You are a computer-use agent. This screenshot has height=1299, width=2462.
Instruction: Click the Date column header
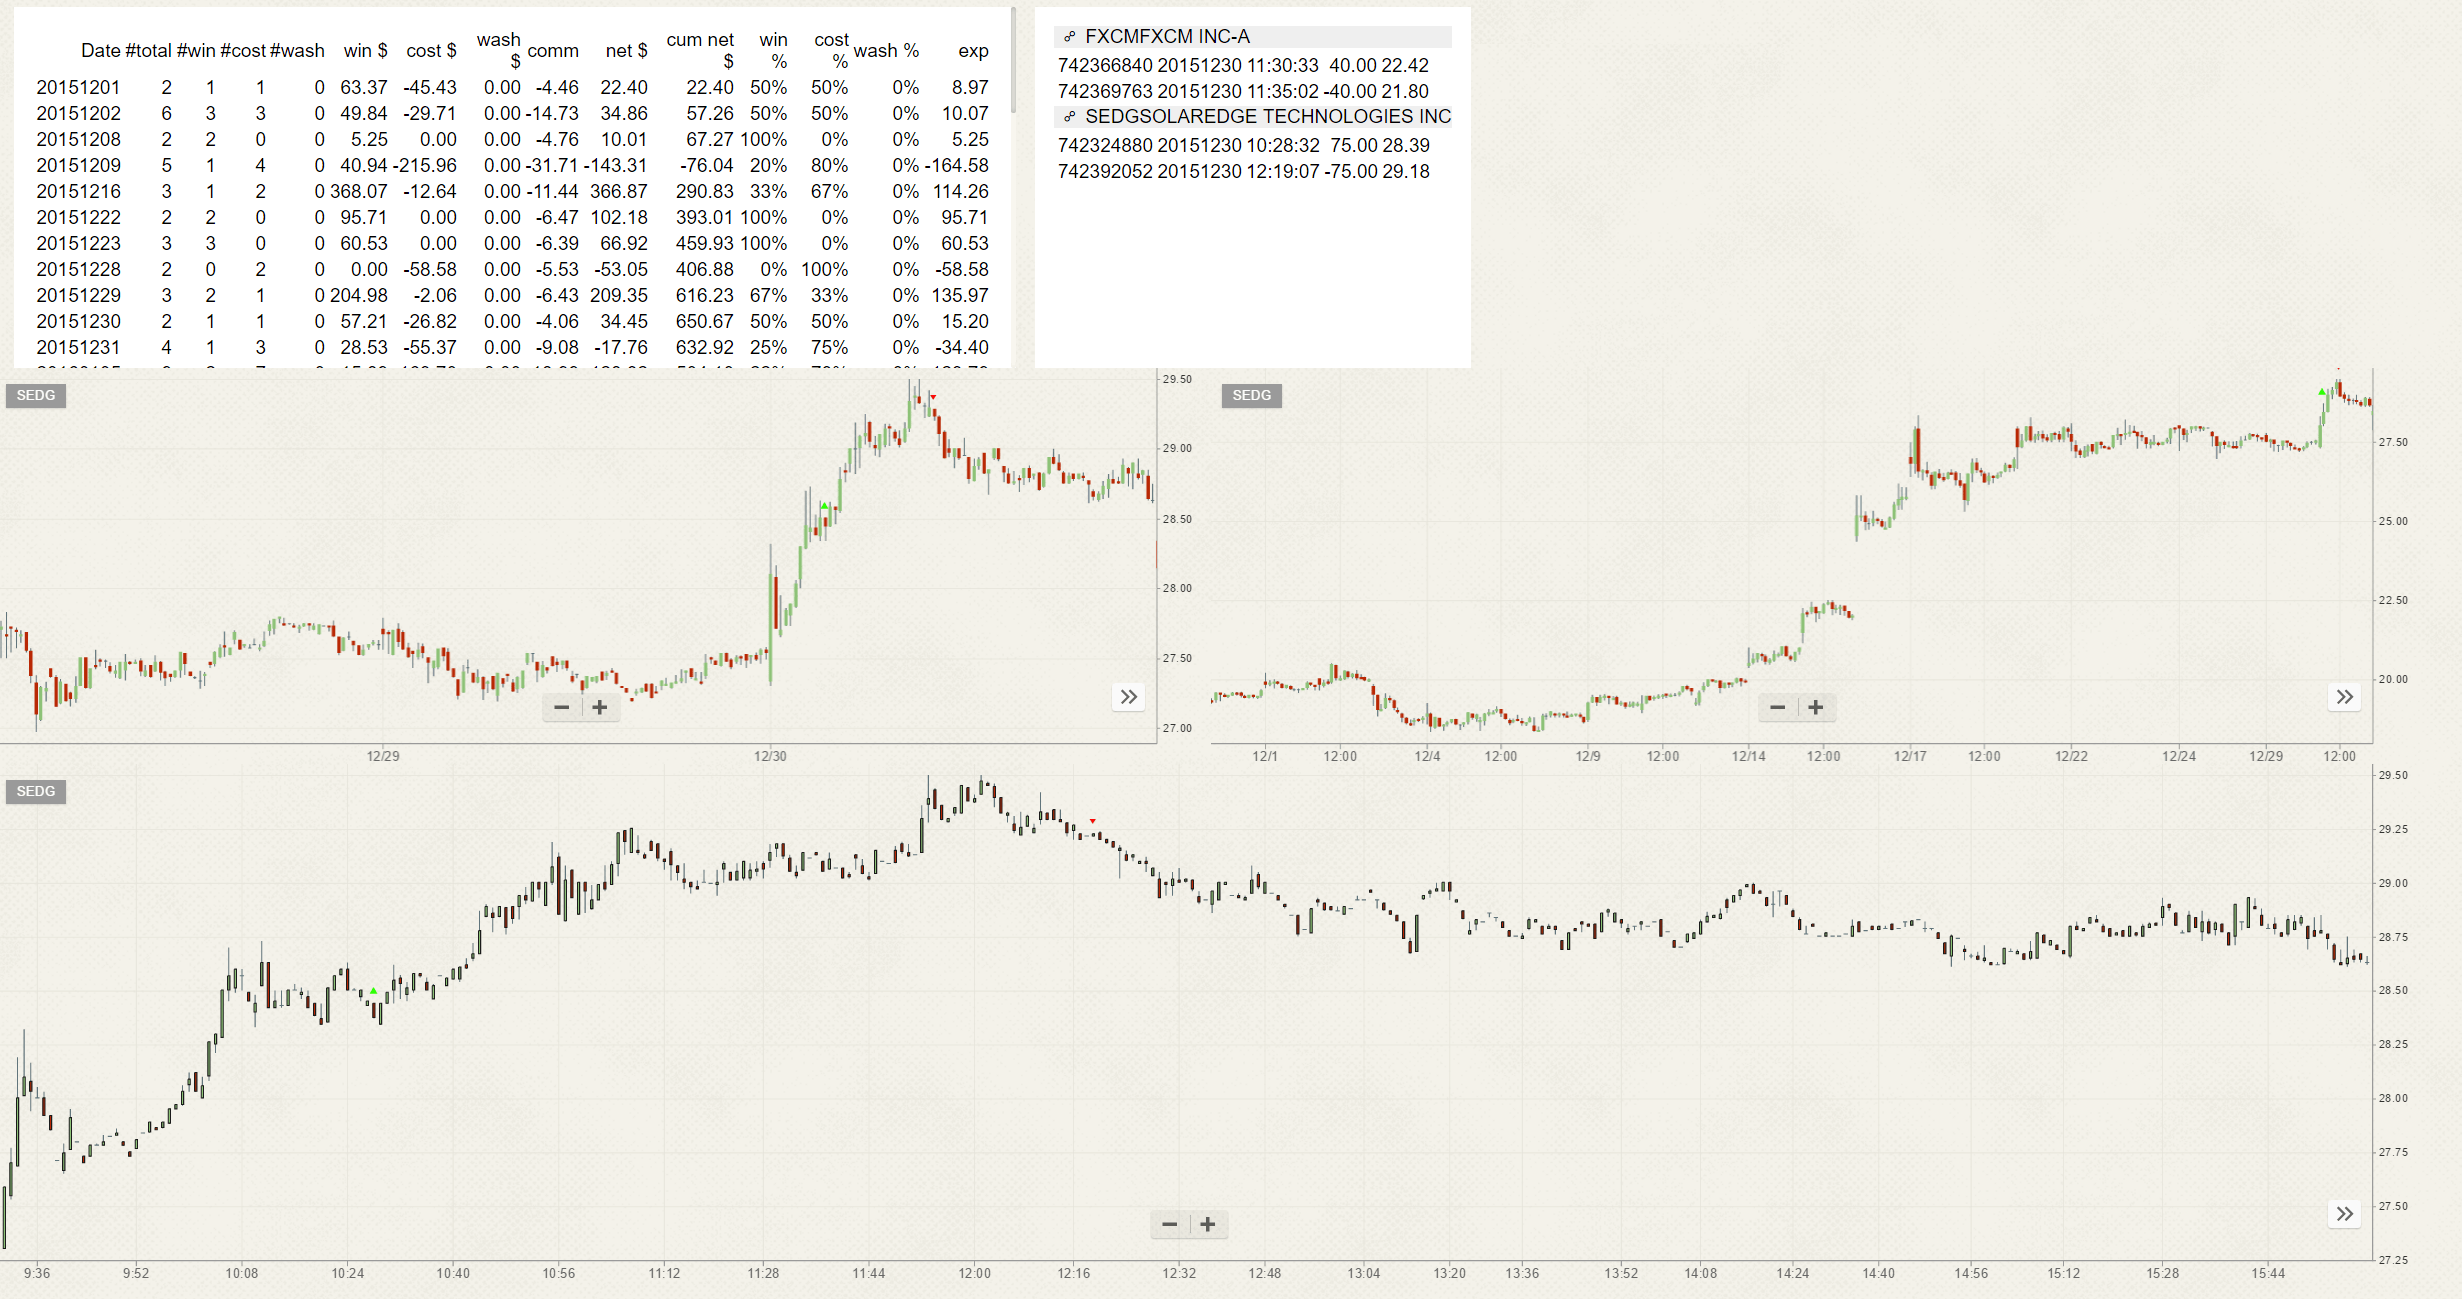[x=100, y=50]
